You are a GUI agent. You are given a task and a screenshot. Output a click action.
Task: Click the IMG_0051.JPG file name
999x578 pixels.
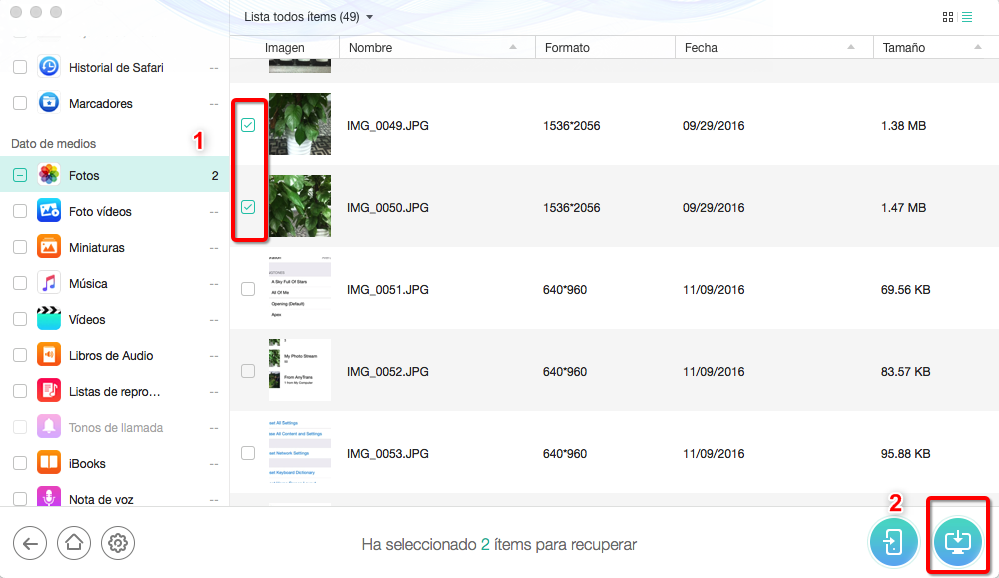pos(387,289)
